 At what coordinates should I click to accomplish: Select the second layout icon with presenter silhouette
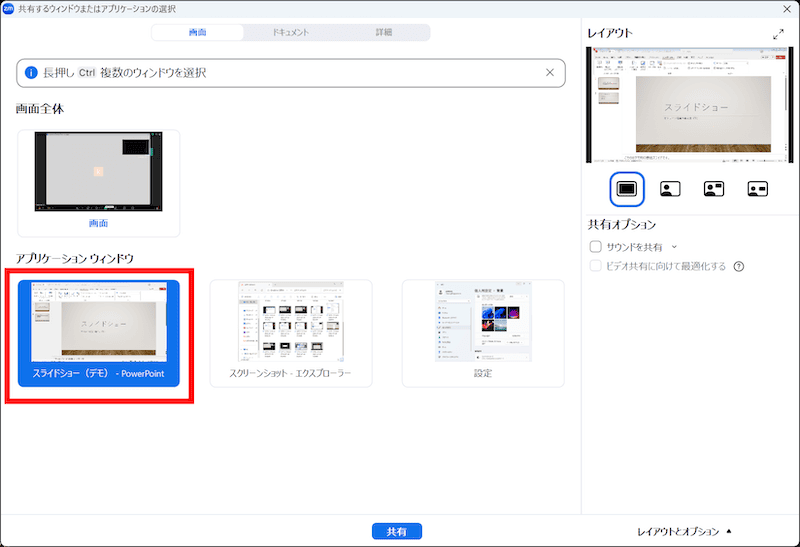pos(670,187)
